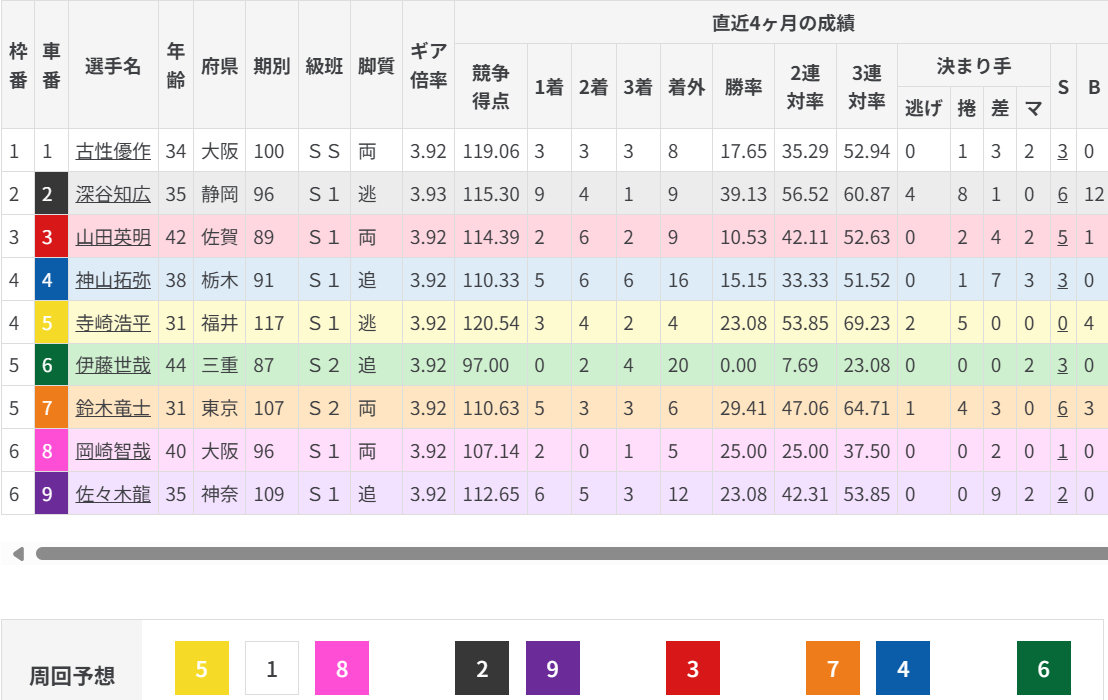The height and width of the screenshot is (700, 1108).
Task: Select orange number 7 badge in 周回予想 row
Action: pos(833,668)
